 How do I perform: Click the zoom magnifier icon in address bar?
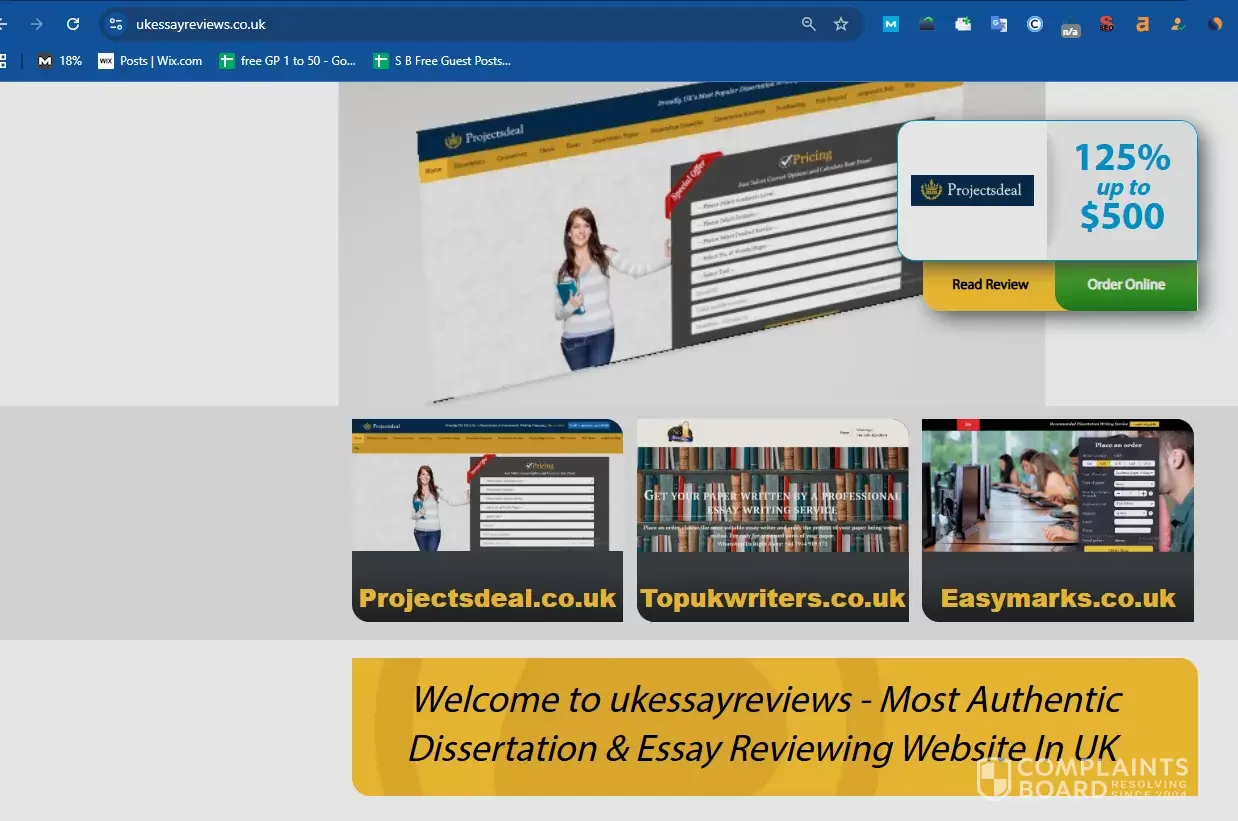coord(808,24)
